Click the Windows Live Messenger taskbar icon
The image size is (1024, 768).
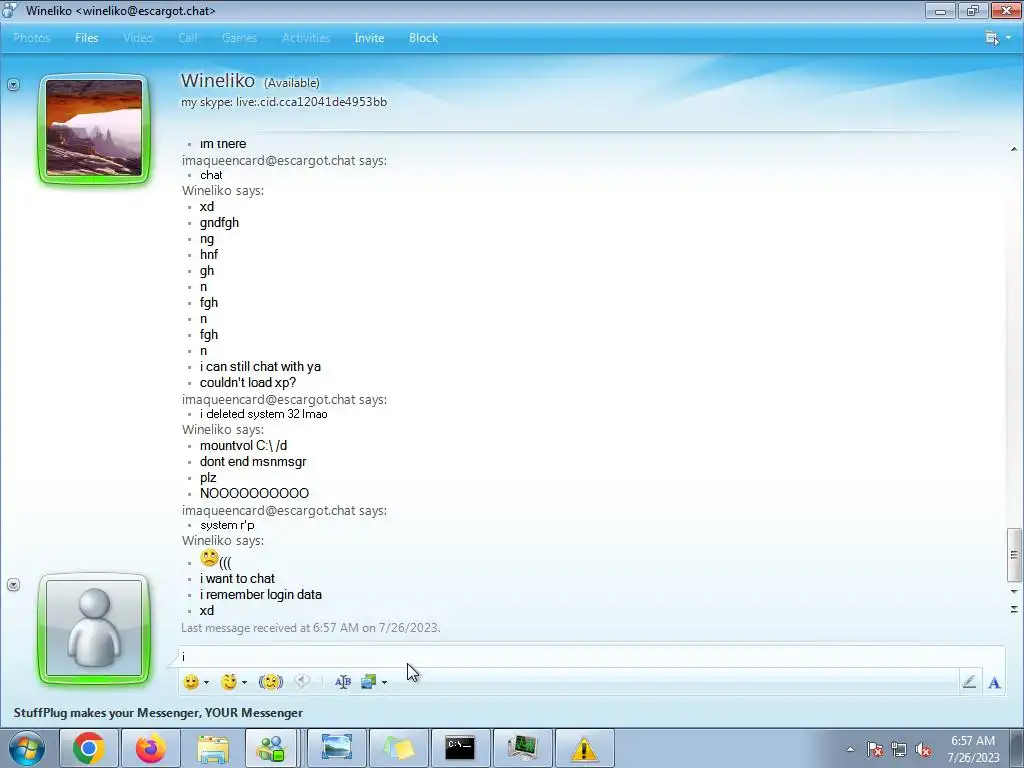(x=271, y=748)
